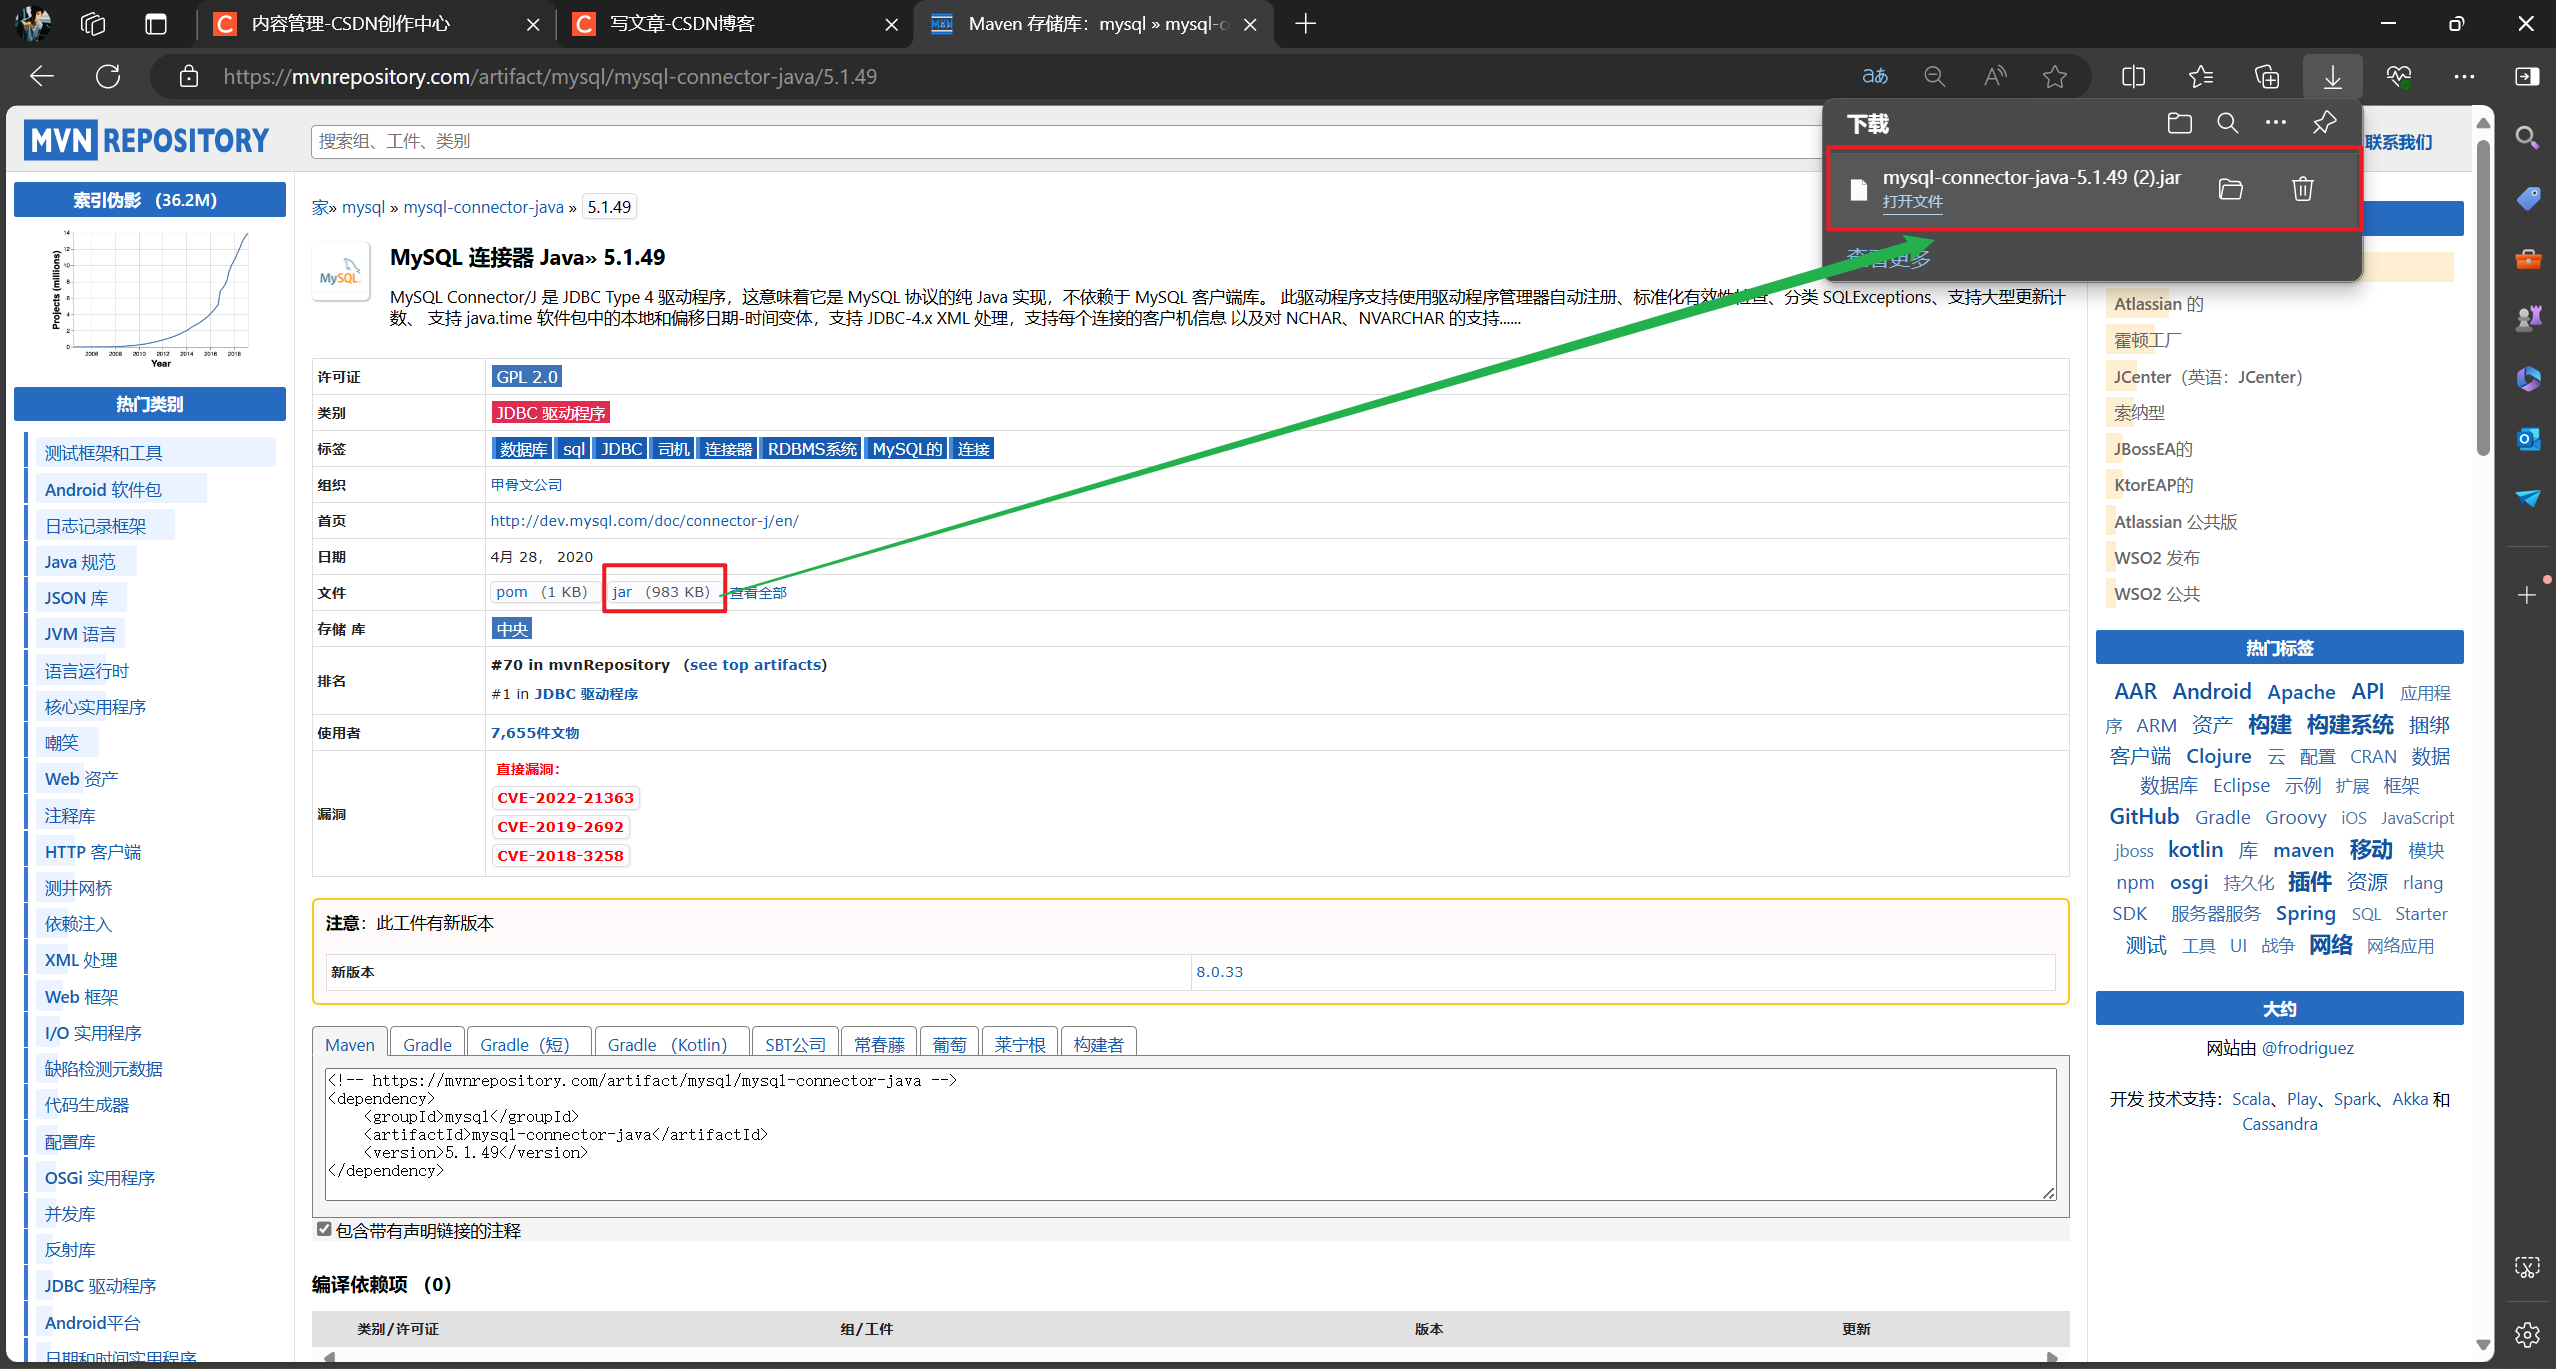
Task: Toggle include comment with declaration link checkbox
Action: click(x=324, y=1229)
